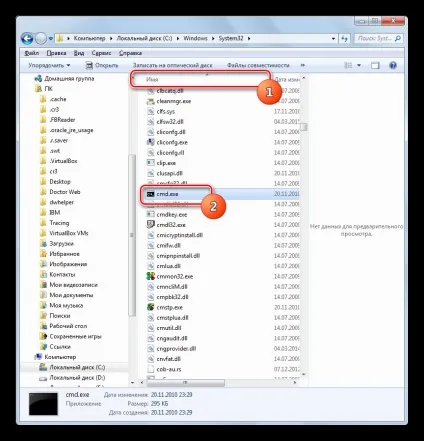Open the Сервис menu
Image resolution: width=424 pixels, height=441 pixels.
click(101, 53)
